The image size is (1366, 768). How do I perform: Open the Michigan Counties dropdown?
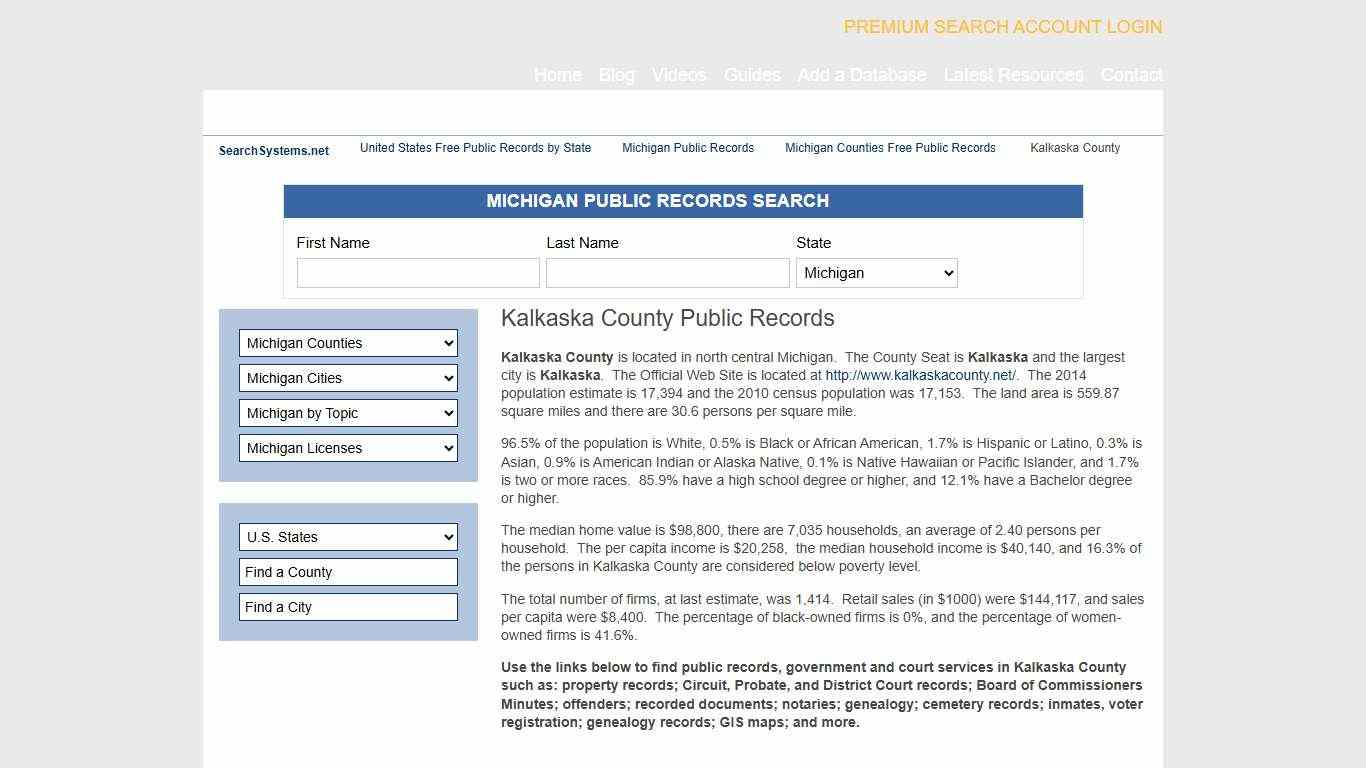click(x=347, y=343)
